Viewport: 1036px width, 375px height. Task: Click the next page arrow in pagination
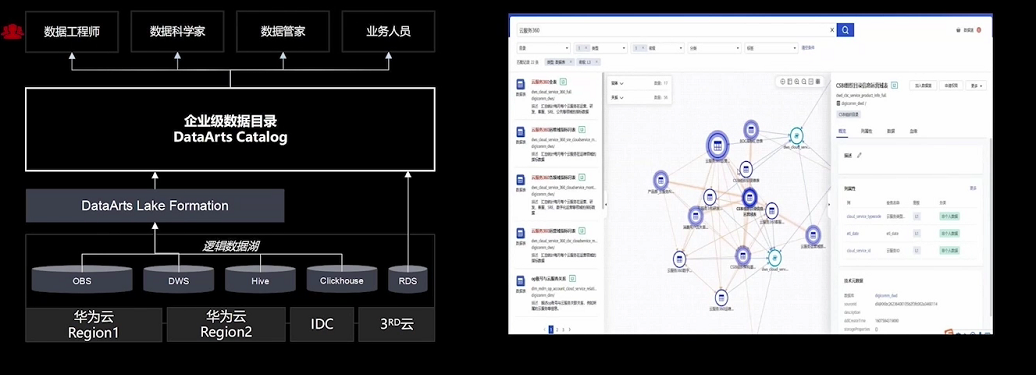tap(570, 329)
